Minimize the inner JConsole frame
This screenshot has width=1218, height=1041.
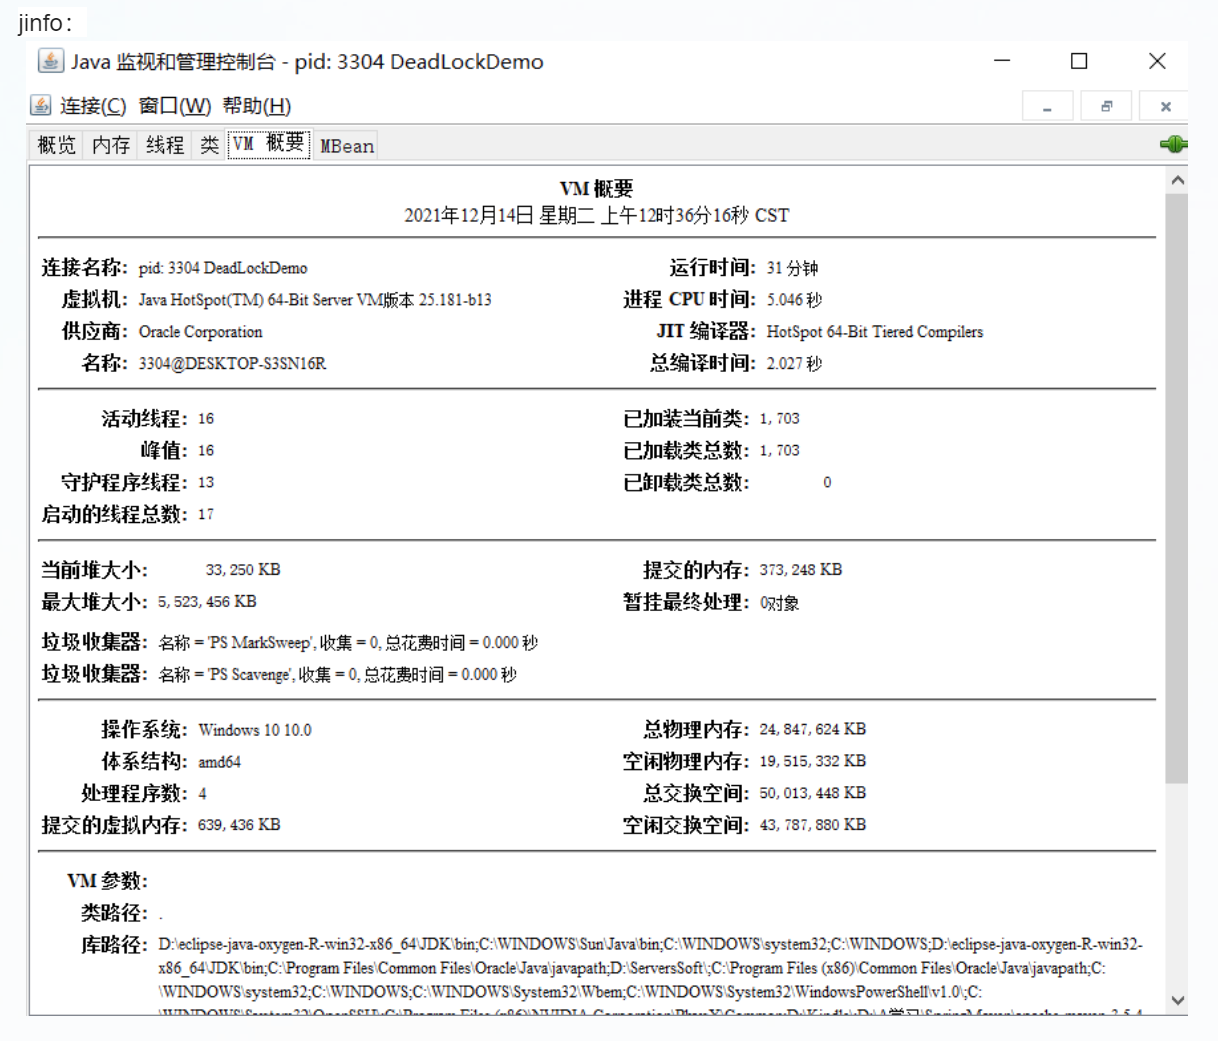1047,106
